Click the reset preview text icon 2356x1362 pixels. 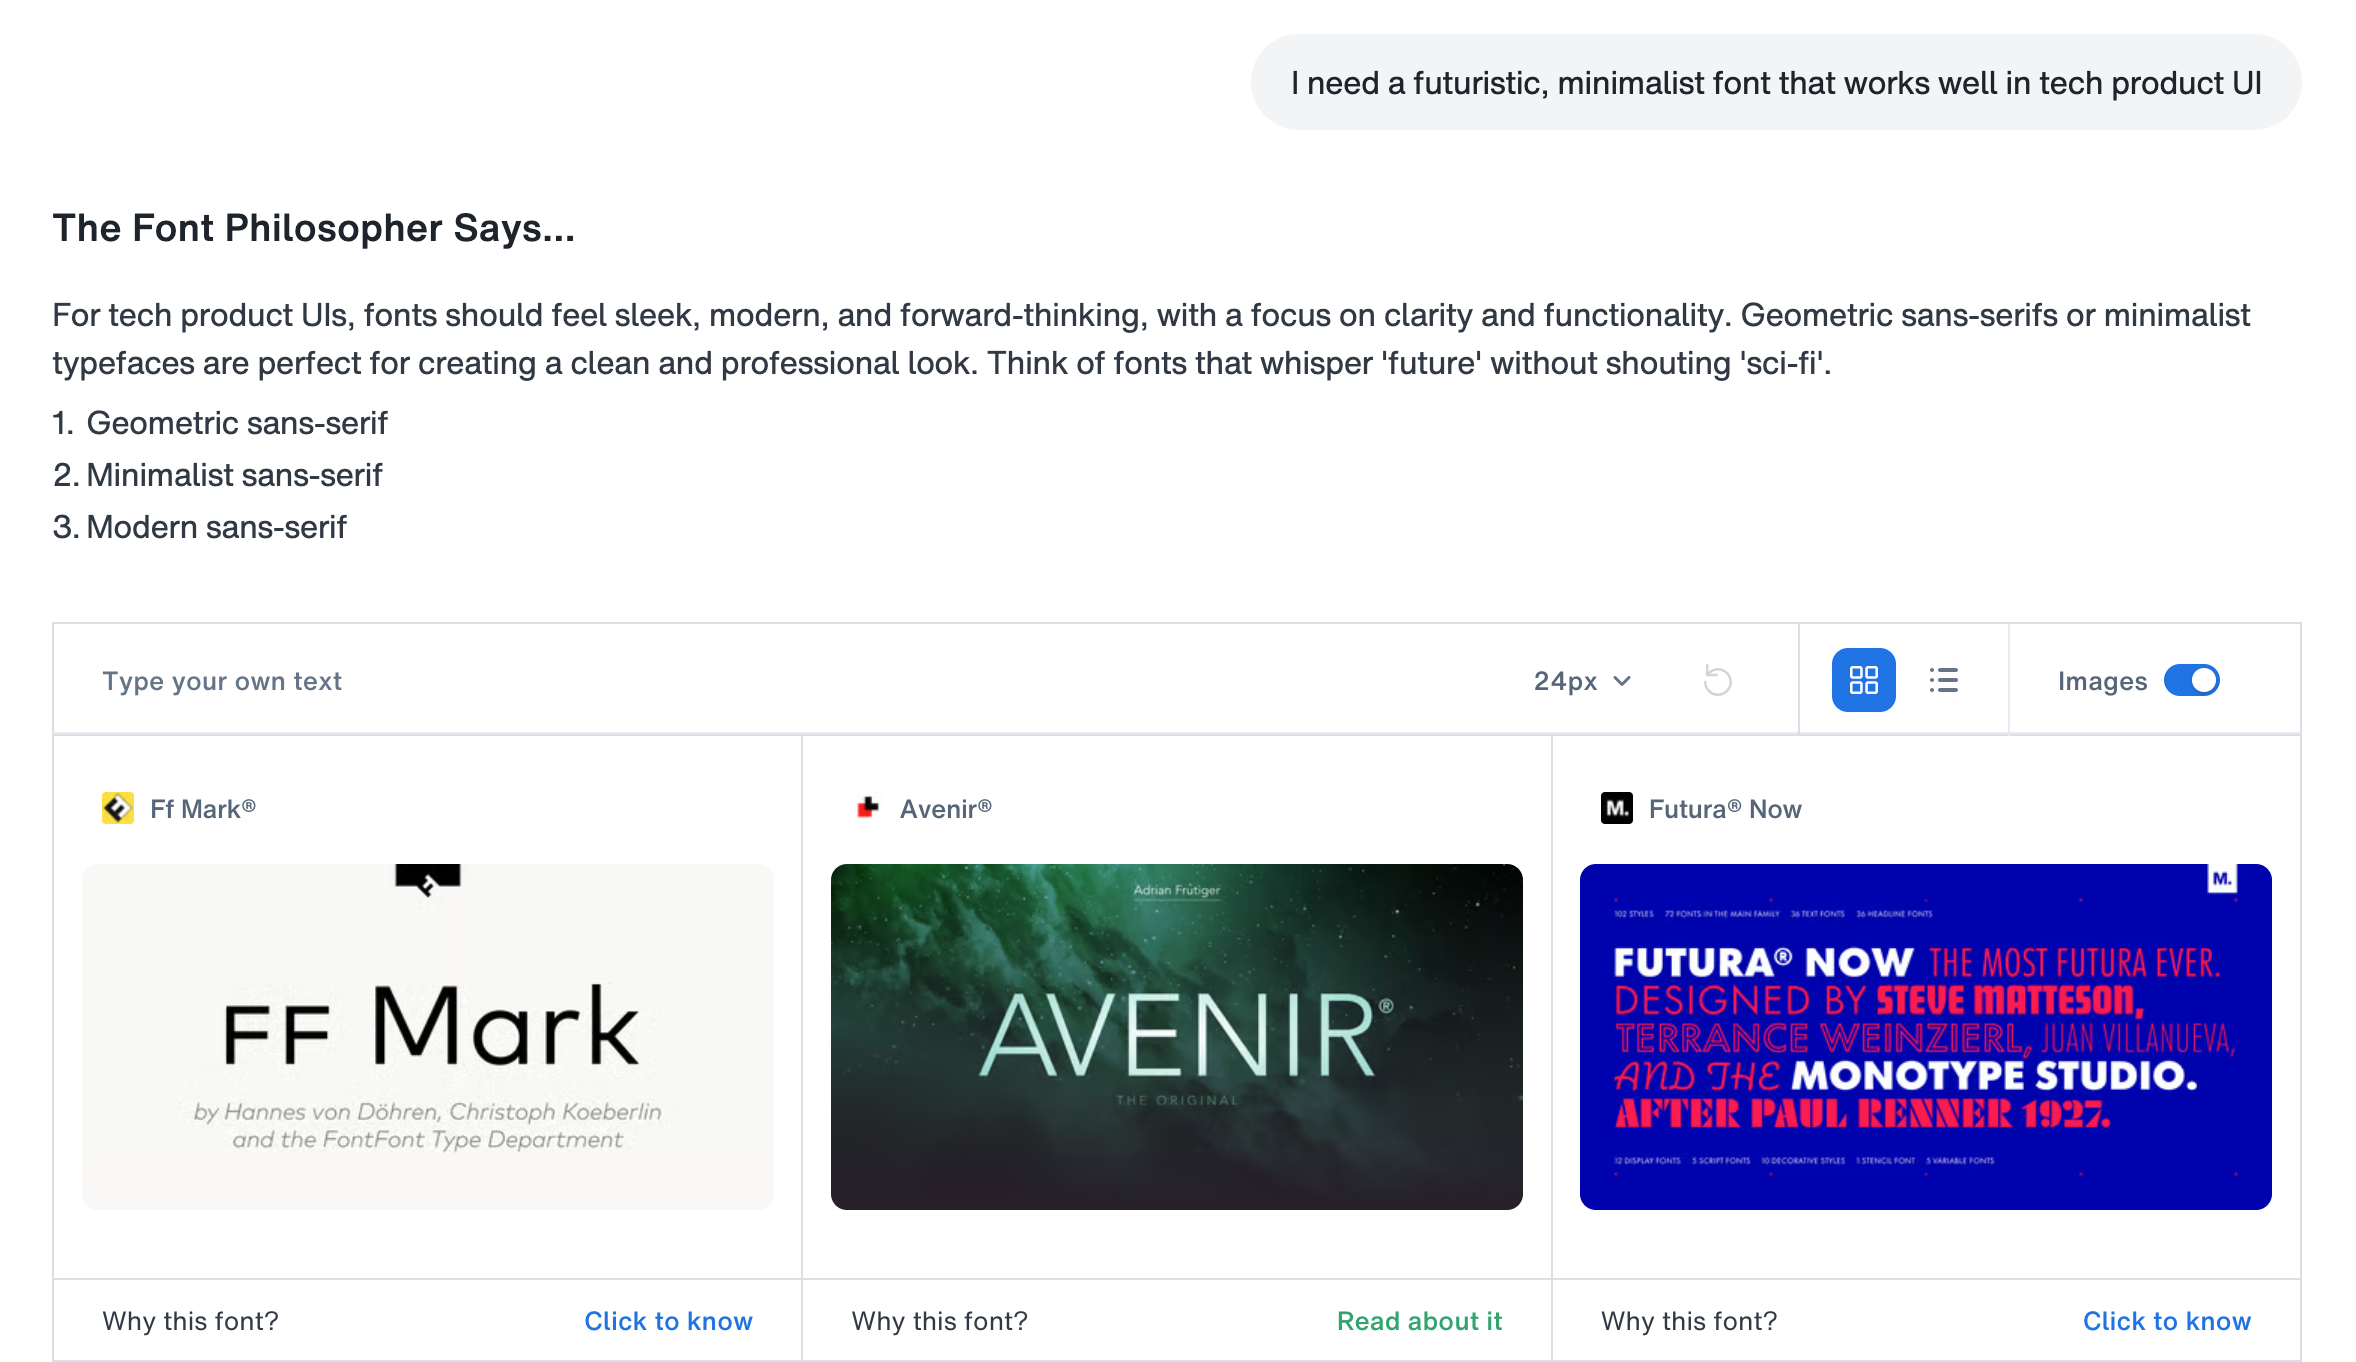click(x=1717, y=681)
